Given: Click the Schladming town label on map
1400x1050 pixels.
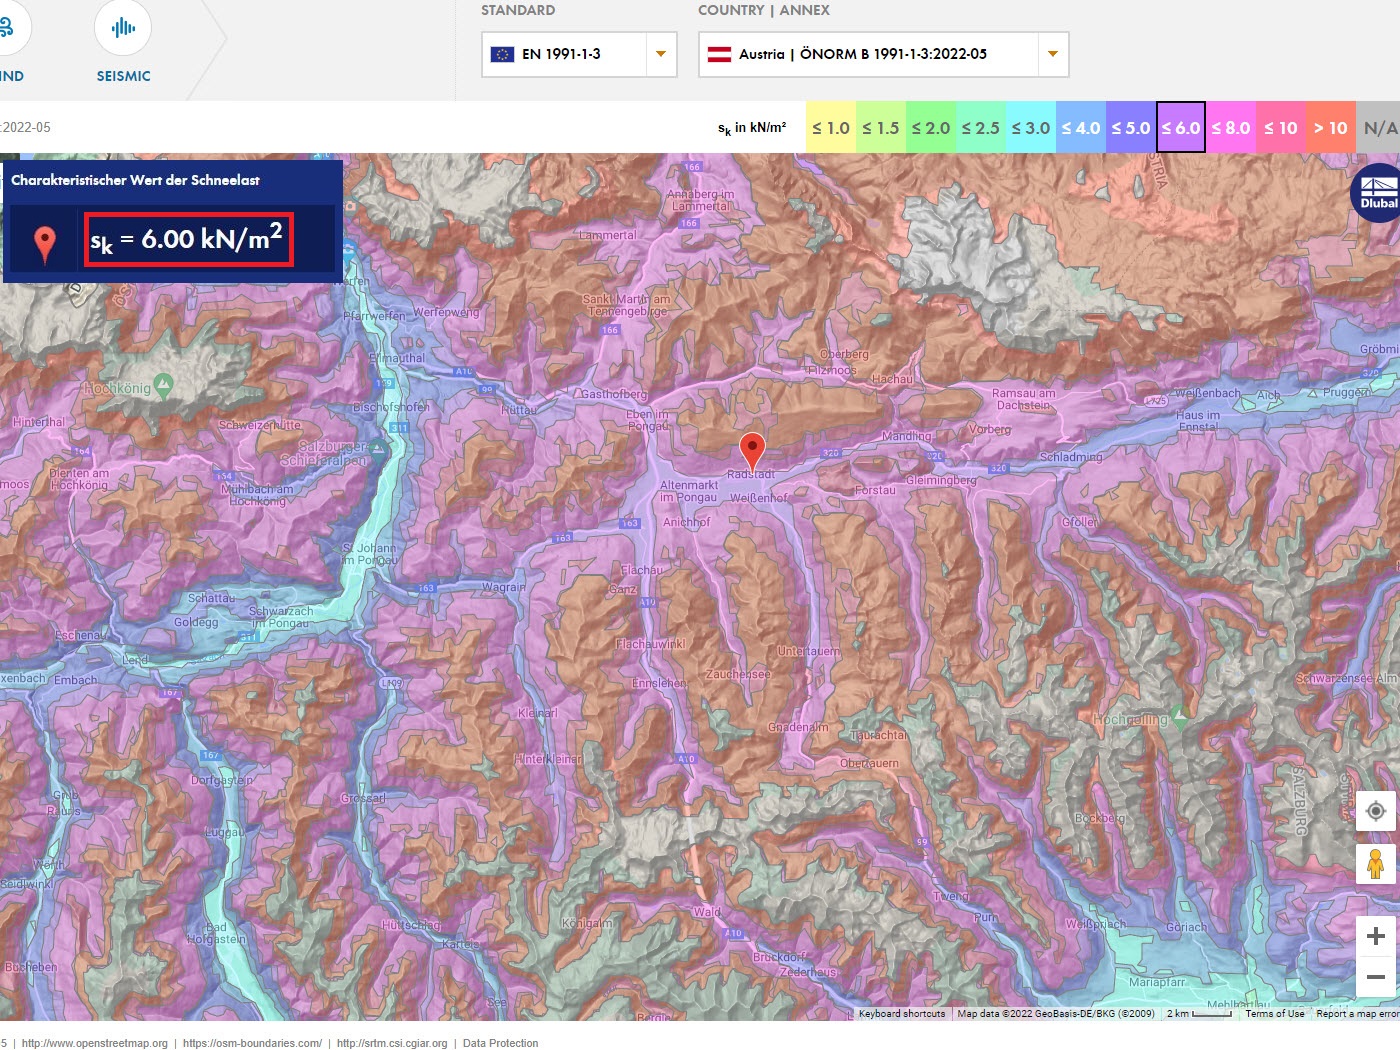Looking at the screenshot, I should coord(1071,457).
